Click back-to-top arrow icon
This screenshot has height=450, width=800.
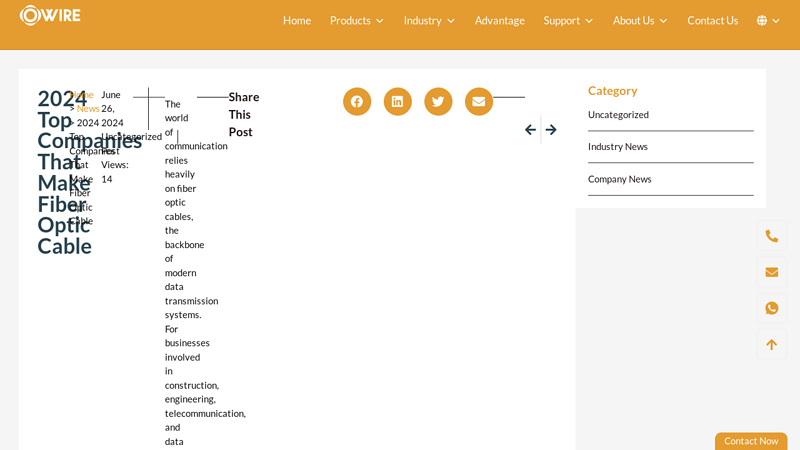pos(771,344)
